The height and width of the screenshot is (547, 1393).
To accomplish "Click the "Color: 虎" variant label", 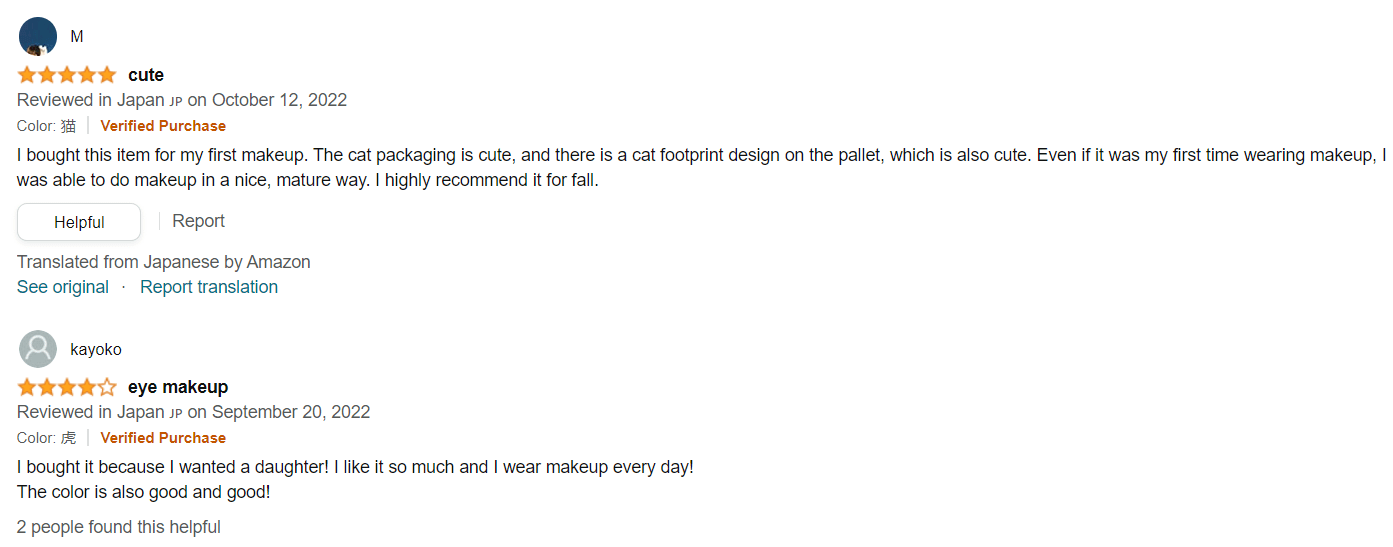I will click(x=46, y=438).
